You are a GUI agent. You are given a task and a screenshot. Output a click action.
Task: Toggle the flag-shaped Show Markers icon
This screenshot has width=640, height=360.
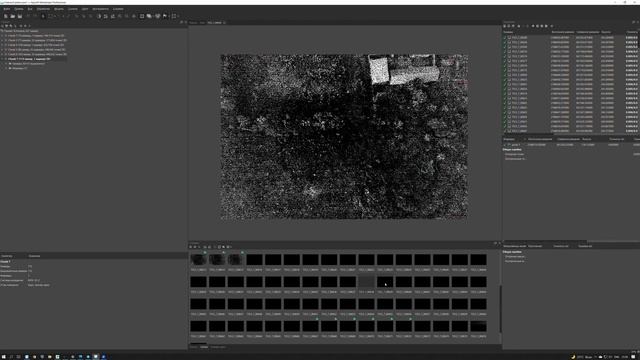tap(165, 16)
